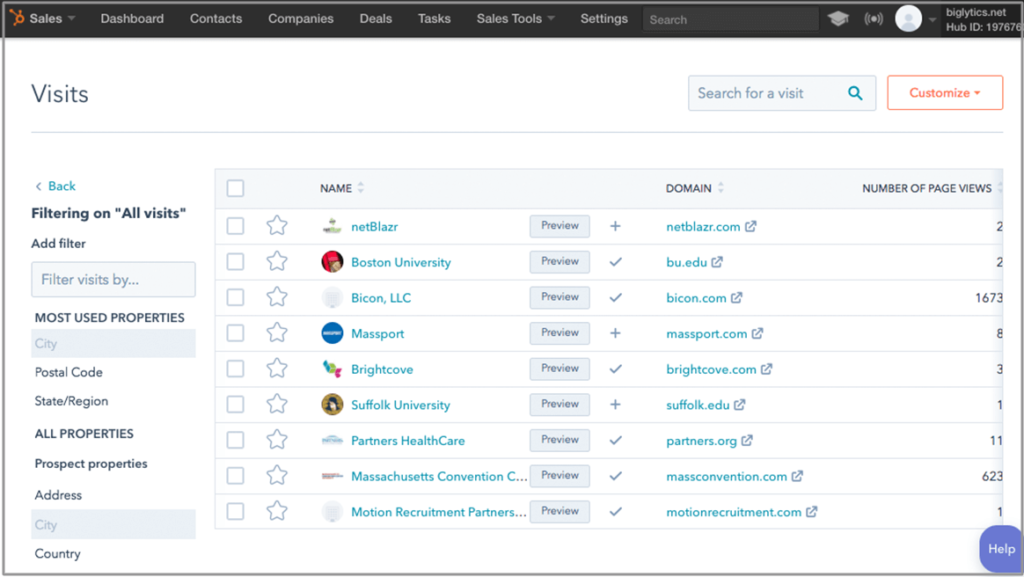Star the Motion Recruitment Partners row
Viewport: 1024px width, 577px height.
coord(277,511)
